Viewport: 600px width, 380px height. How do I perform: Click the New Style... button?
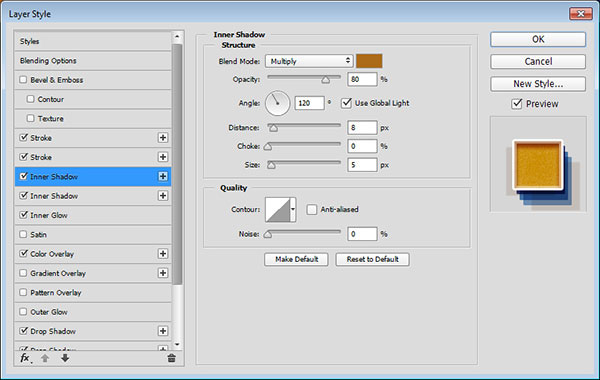click(538, 84)
